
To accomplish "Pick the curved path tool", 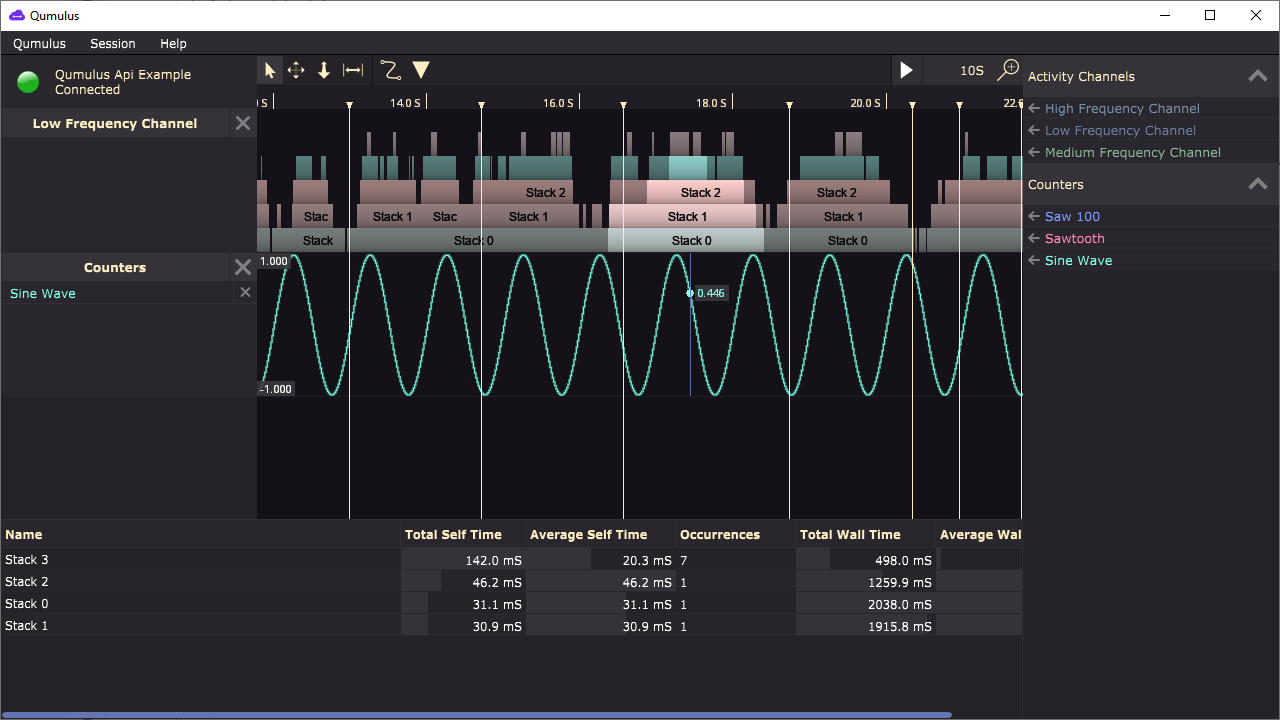I will 391,70.
